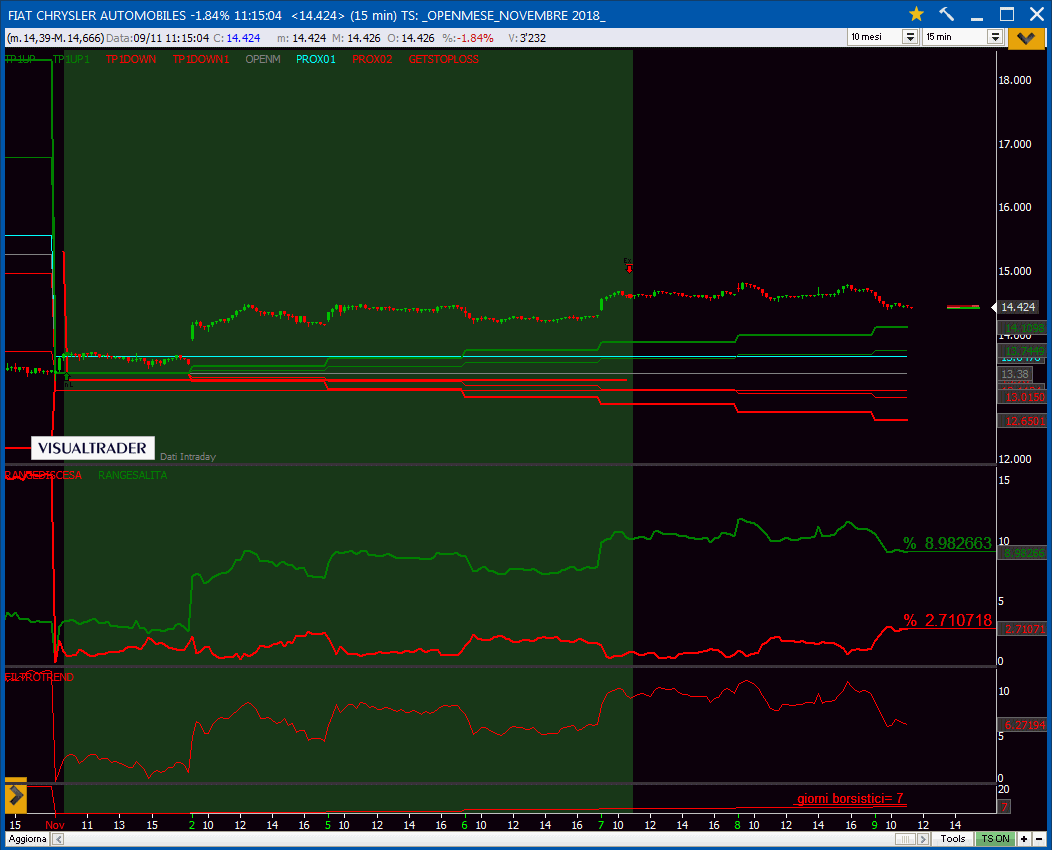Maximize the chart window

(1006, 14)
